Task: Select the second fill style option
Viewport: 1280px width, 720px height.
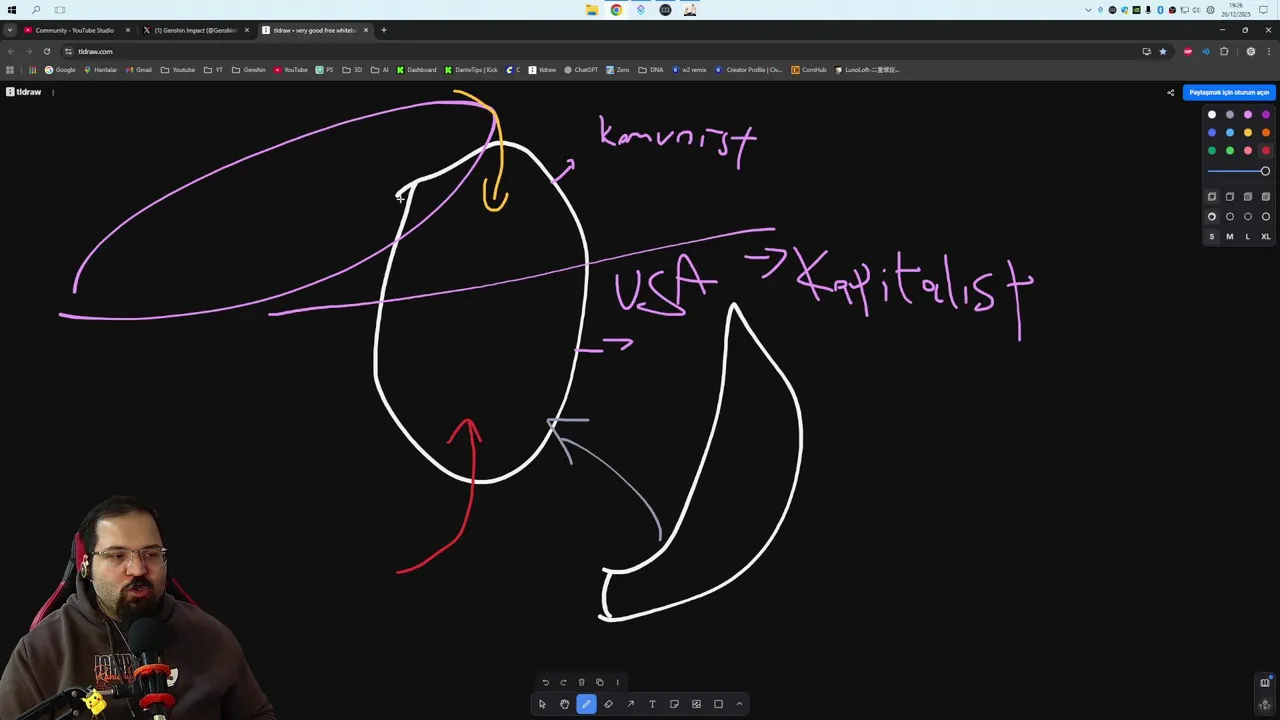Action: point(1230,197)
